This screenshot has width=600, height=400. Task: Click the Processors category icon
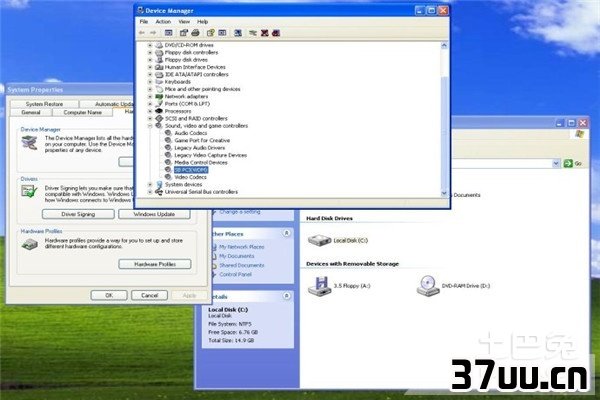pos(159,111)
